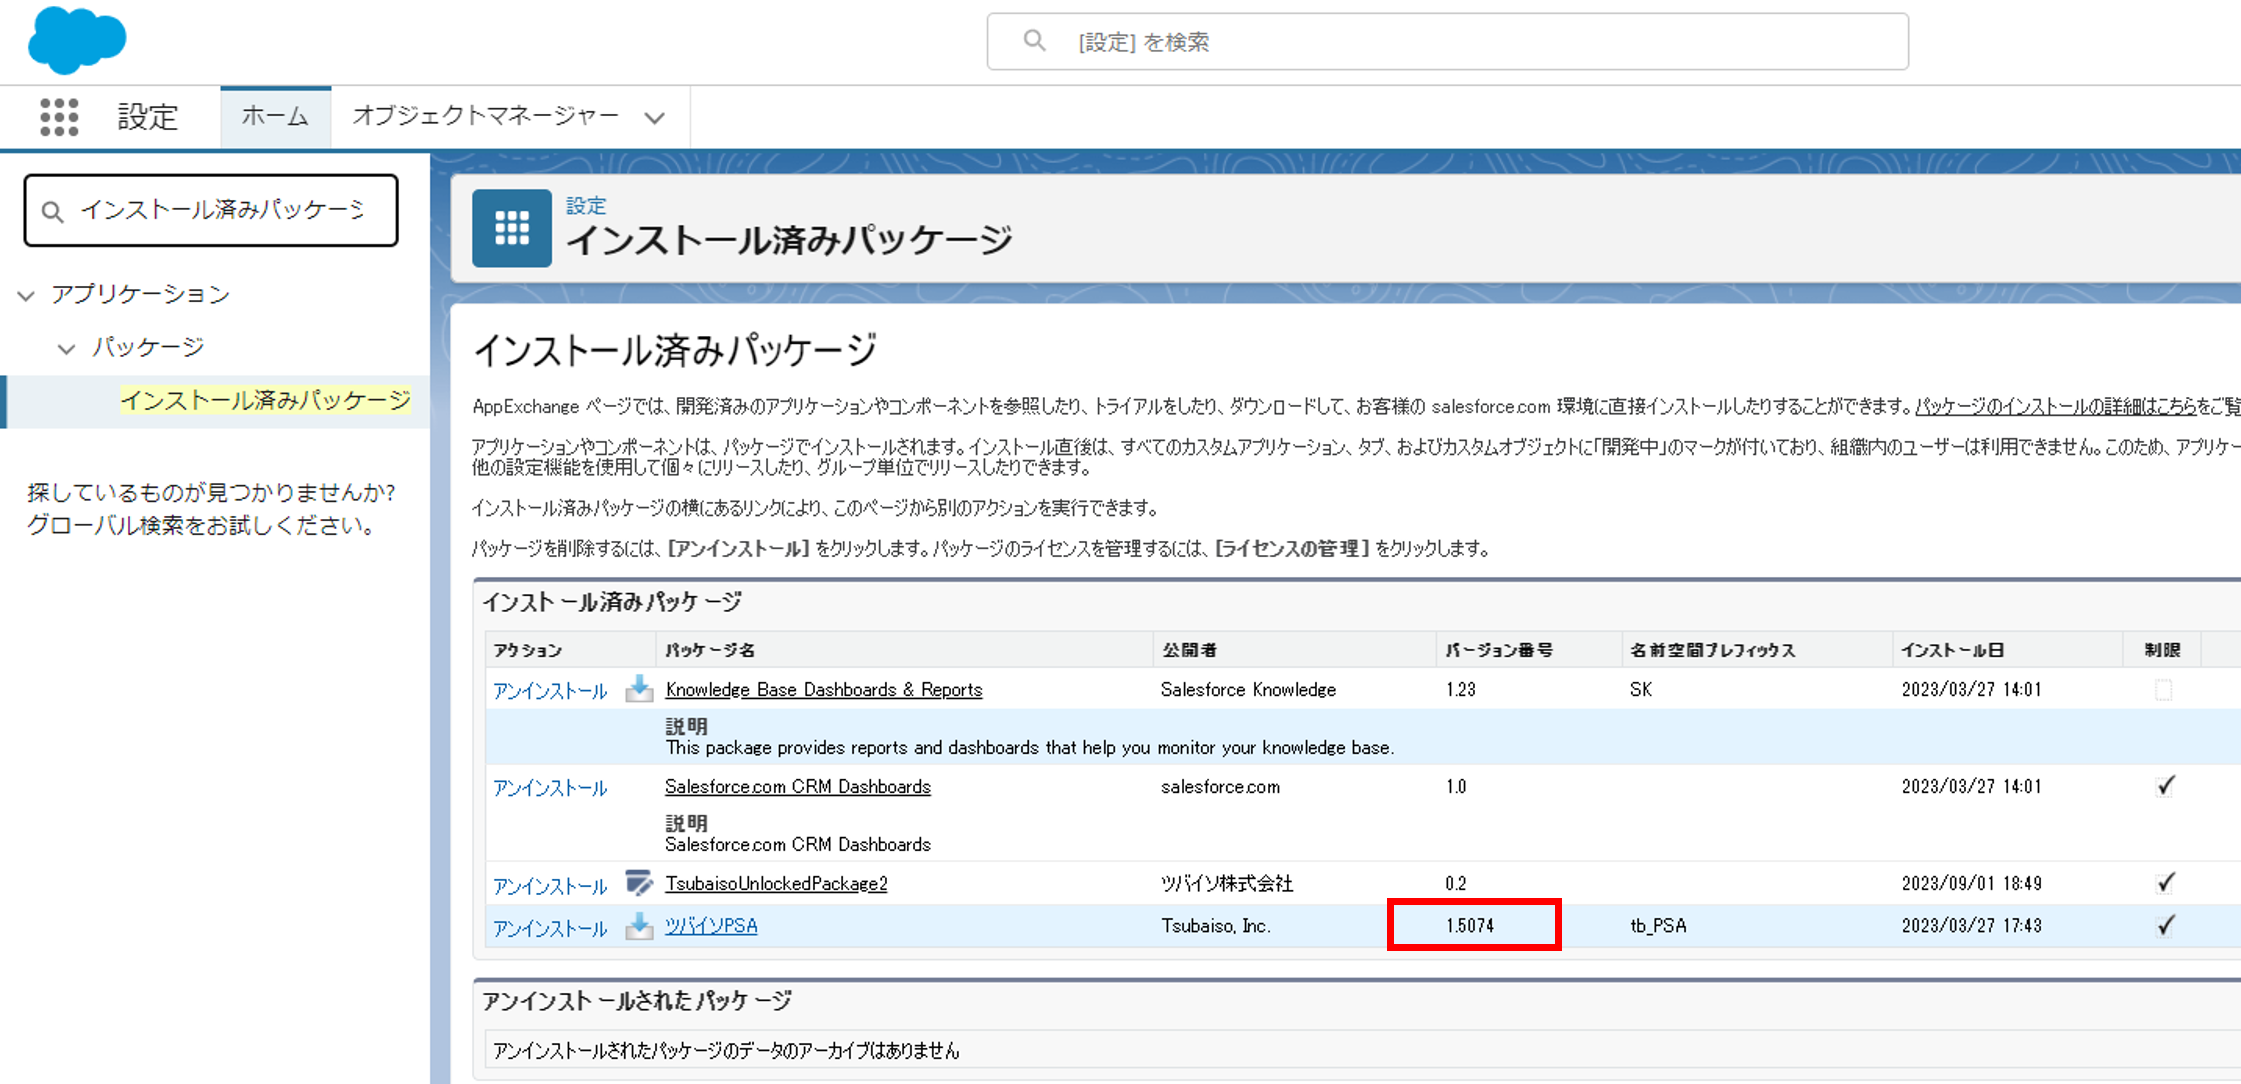2241x1084 pixels.
Task: Click the package icon beside TsubaisoUnlockedPackage2
Action: (x=639, y=883)
